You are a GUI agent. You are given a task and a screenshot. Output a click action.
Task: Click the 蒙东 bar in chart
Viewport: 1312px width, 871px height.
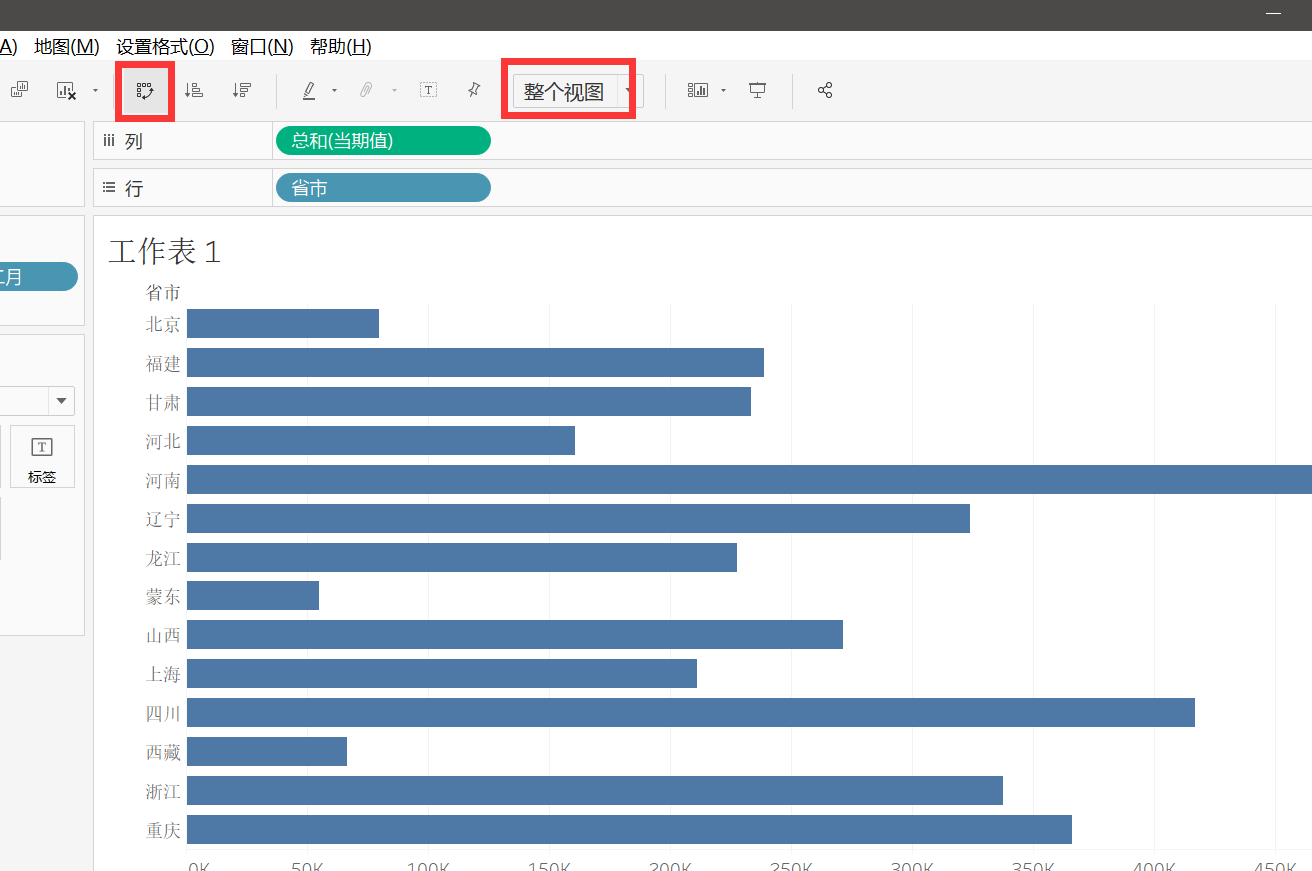[253, 596]
